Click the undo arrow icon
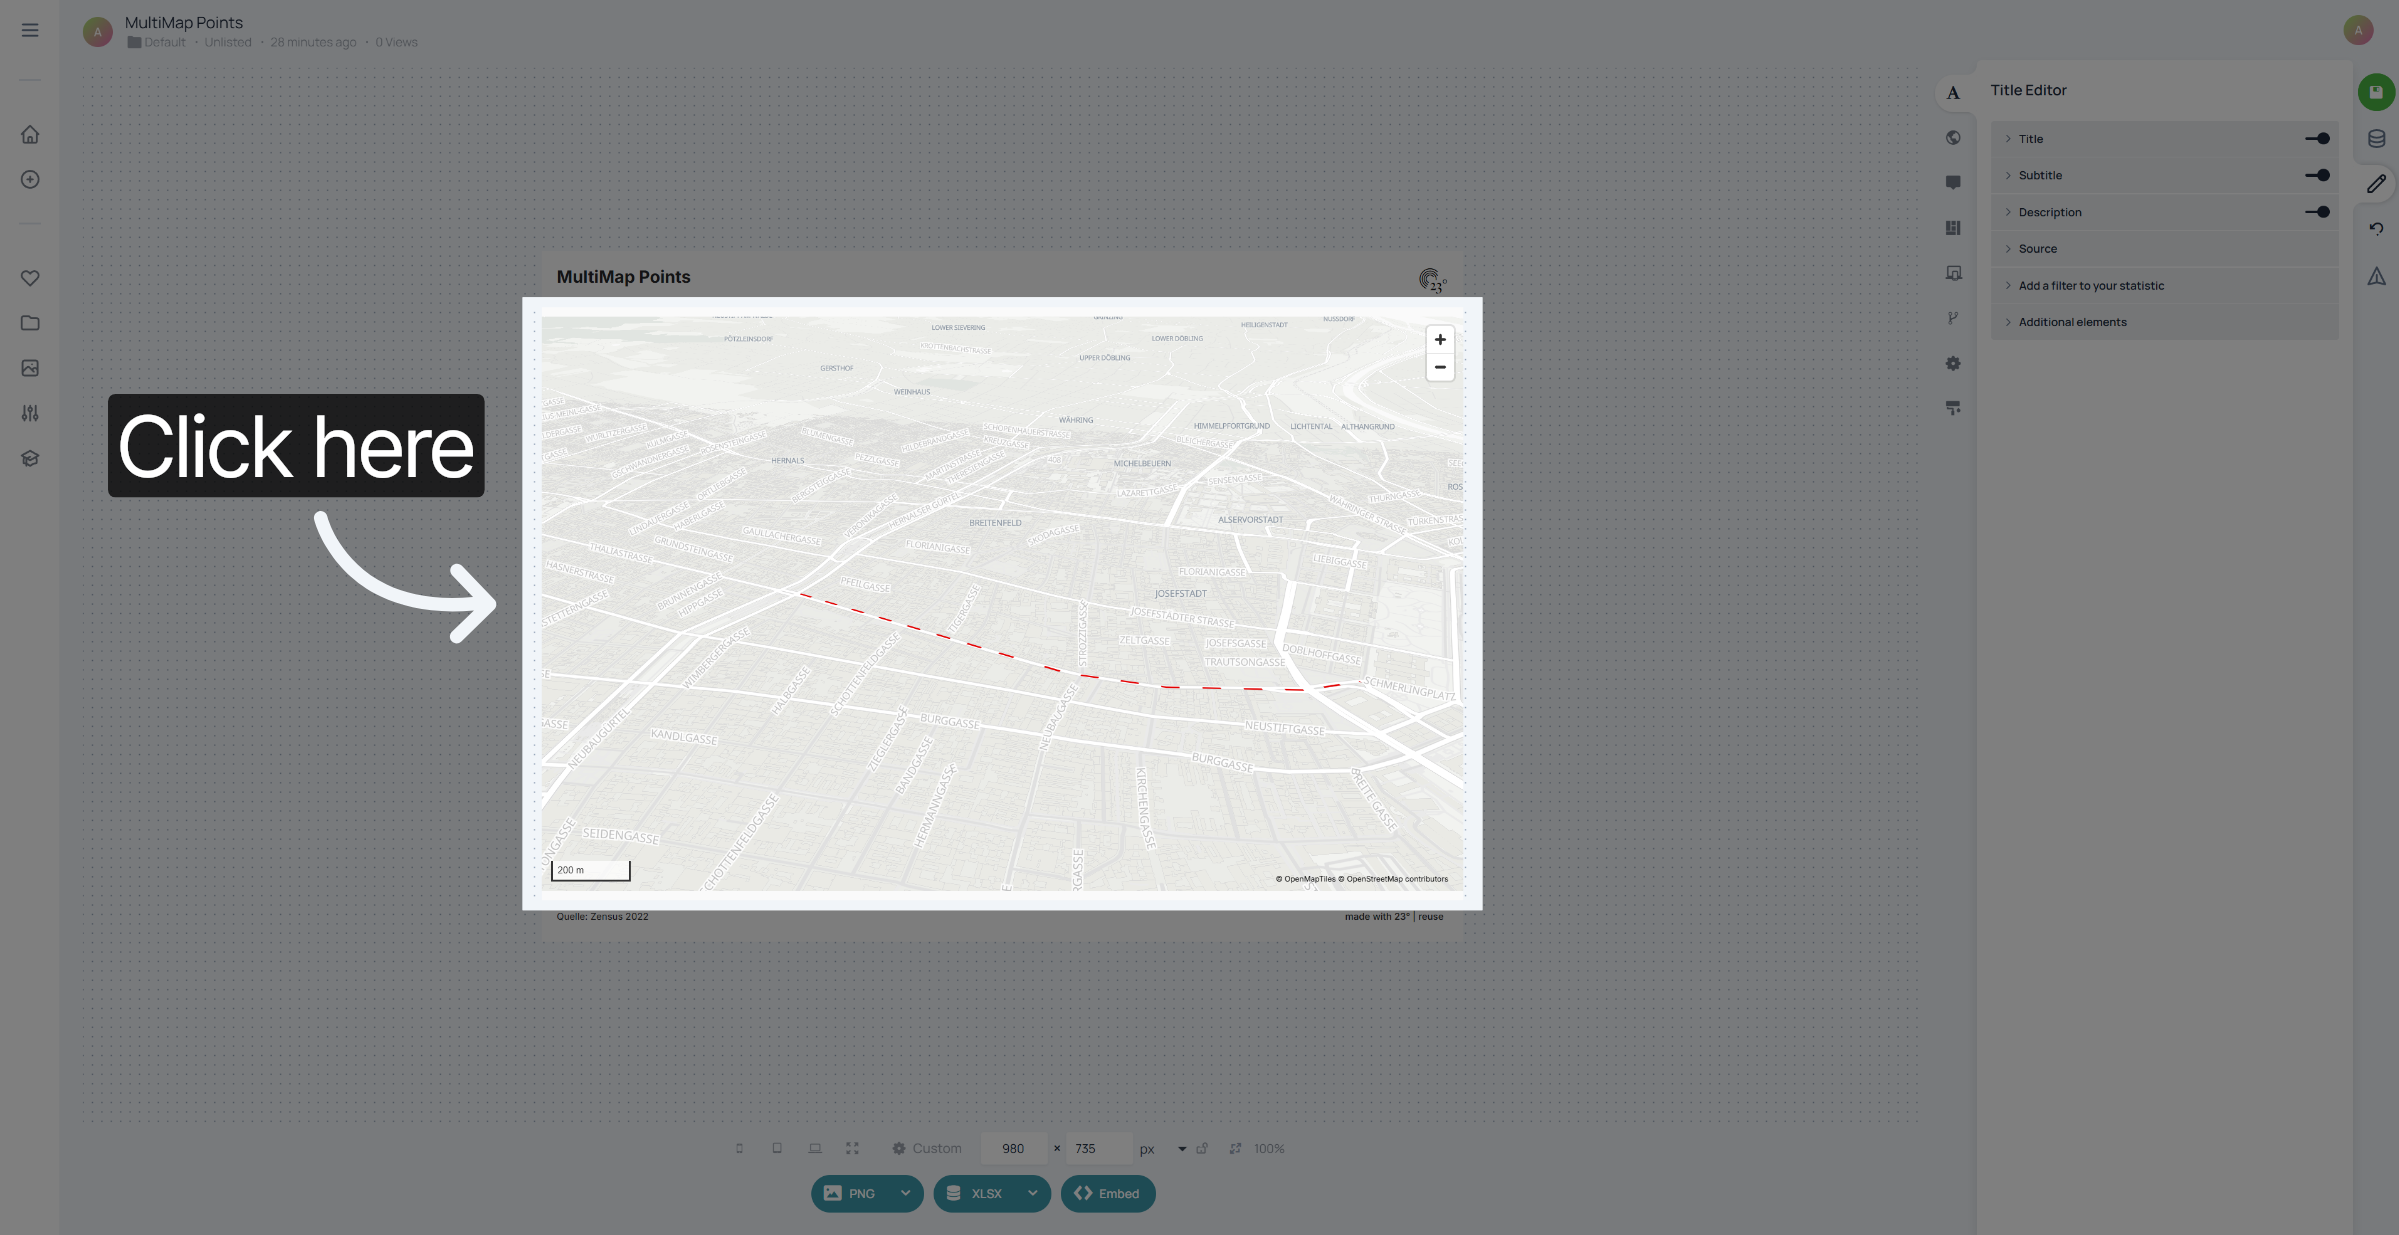The width and height of the screenshot is (2399, 1235). point(2376,229)
